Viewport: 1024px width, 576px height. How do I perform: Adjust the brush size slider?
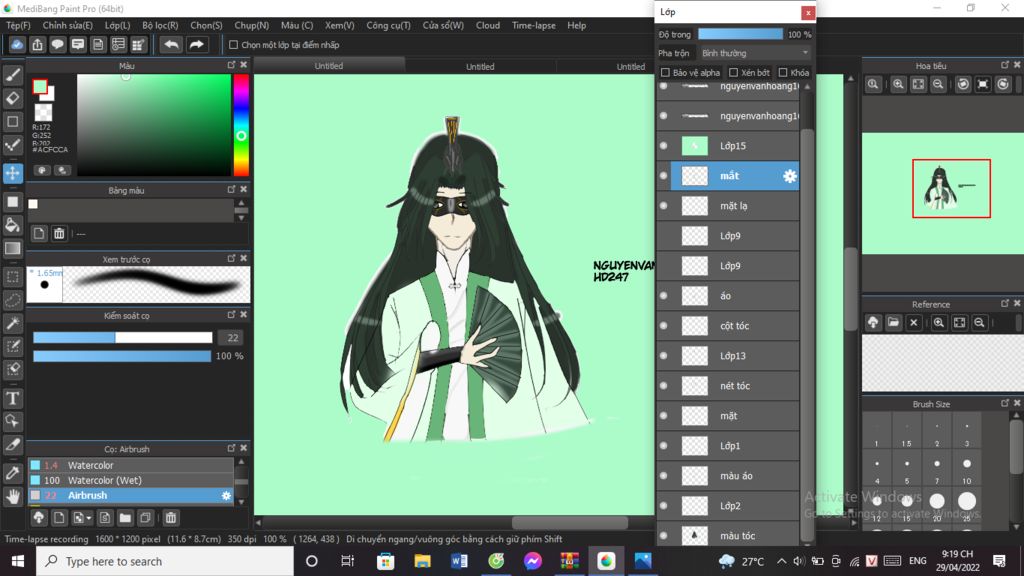(x=123, y=338)
